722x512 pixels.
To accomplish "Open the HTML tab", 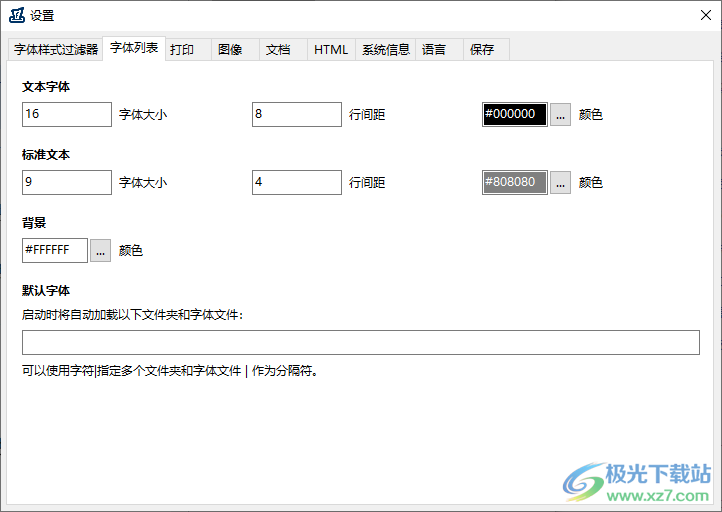I will pyautogui.click(x=331, y=49).
